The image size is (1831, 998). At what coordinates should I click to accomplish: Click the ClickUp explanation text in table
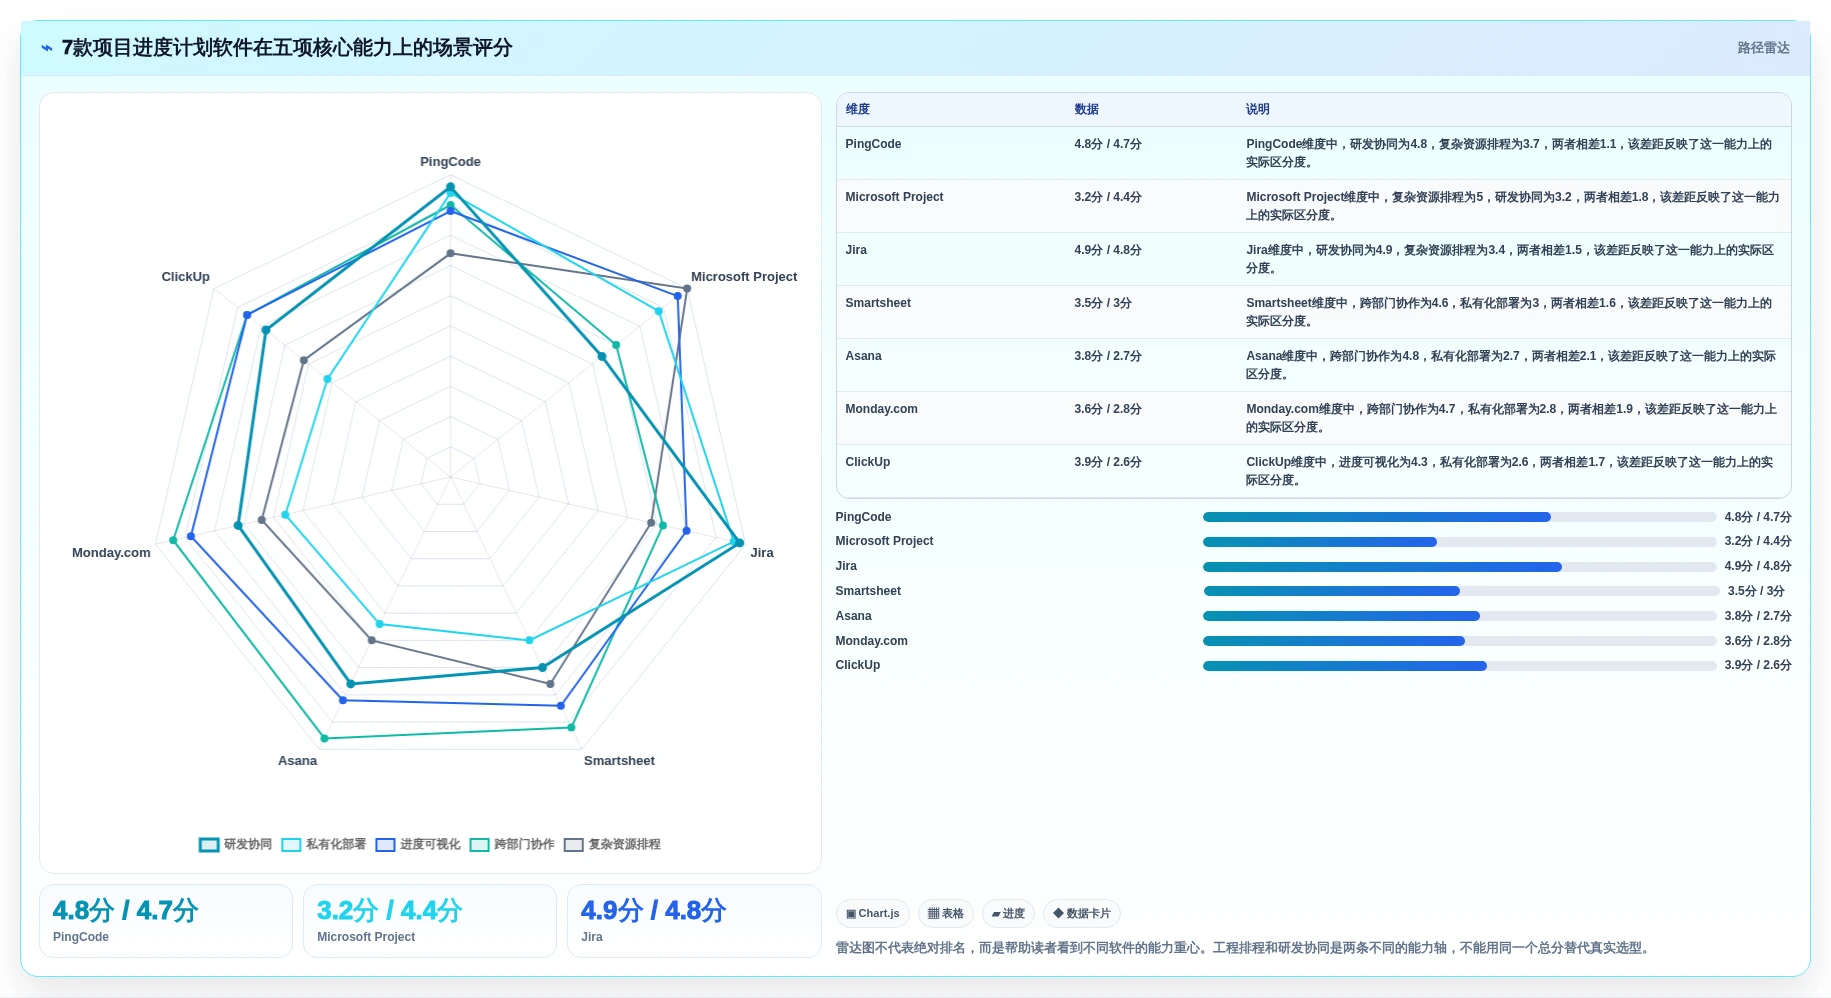[x=1509, y=471]
